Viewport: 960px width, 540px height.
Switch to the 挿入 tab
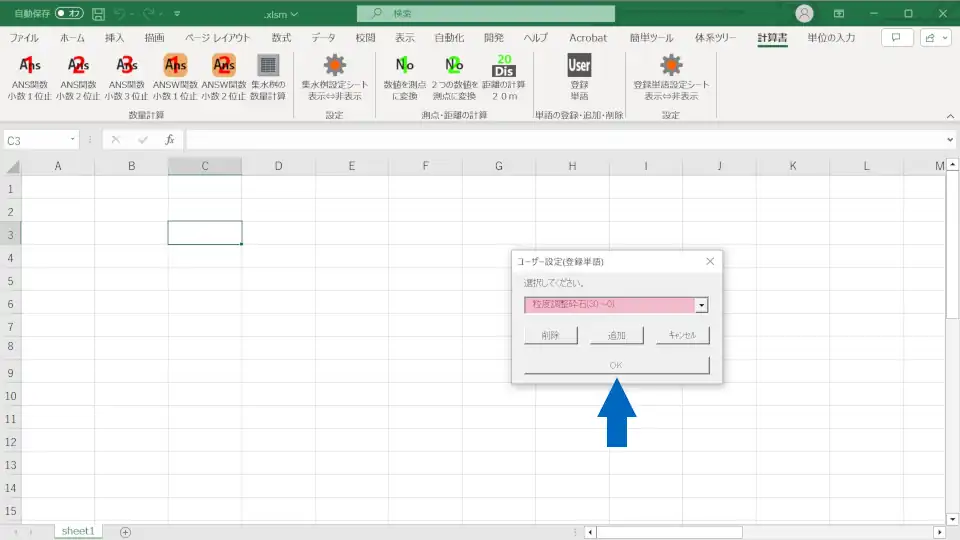(x=114, y=38)
